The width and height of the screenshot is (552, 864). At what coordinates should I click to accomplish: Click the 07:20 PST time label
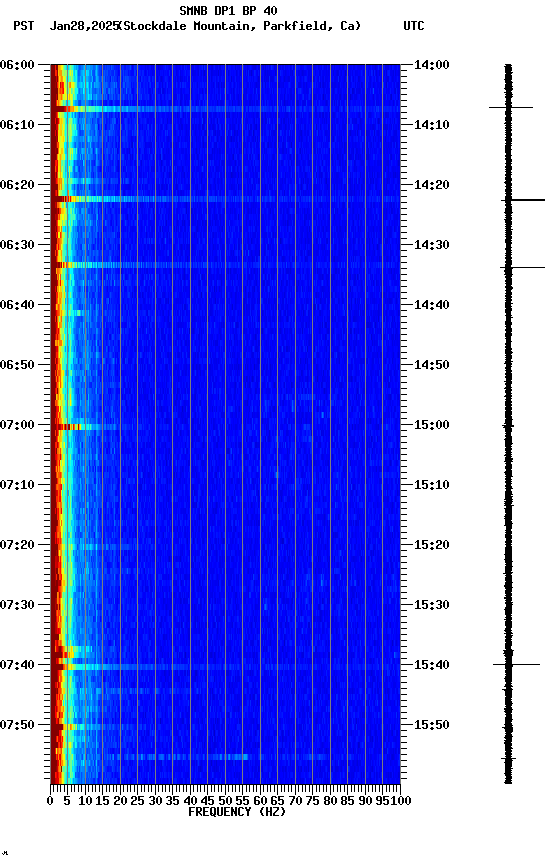17,545
